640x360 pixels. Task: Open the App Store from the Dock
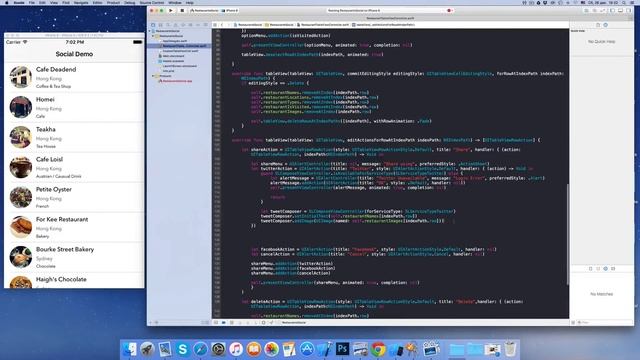pos(307,349)
